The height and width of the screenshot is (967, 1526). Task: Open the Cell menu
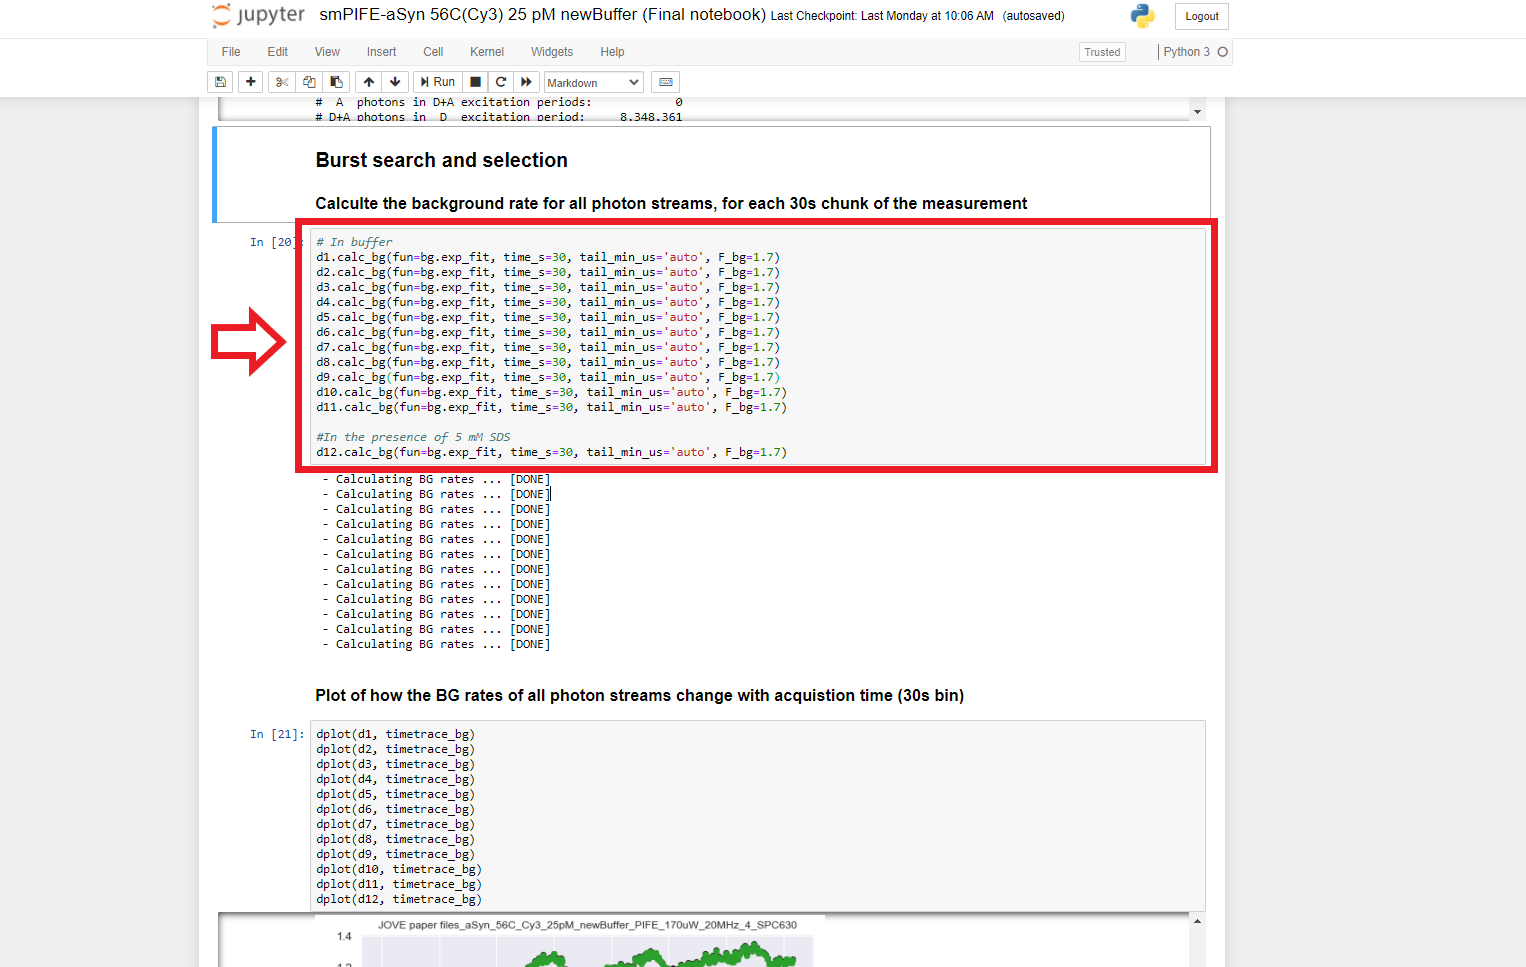433,52
